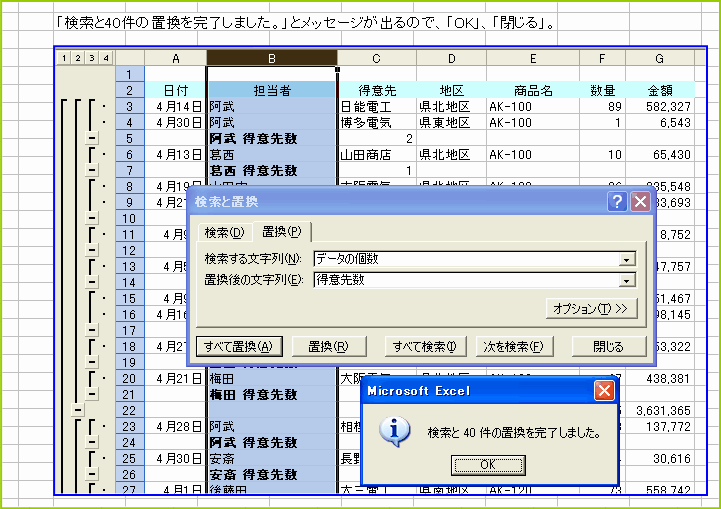Click the information icon in message box
Screen dimensions: 721x509
click(x=394, y=431)
